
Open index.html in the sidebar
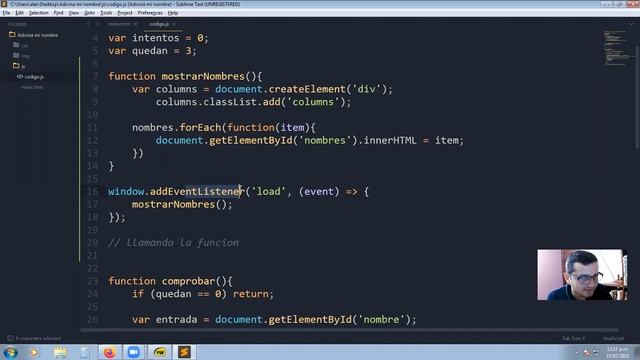click(x=32, y=87)
